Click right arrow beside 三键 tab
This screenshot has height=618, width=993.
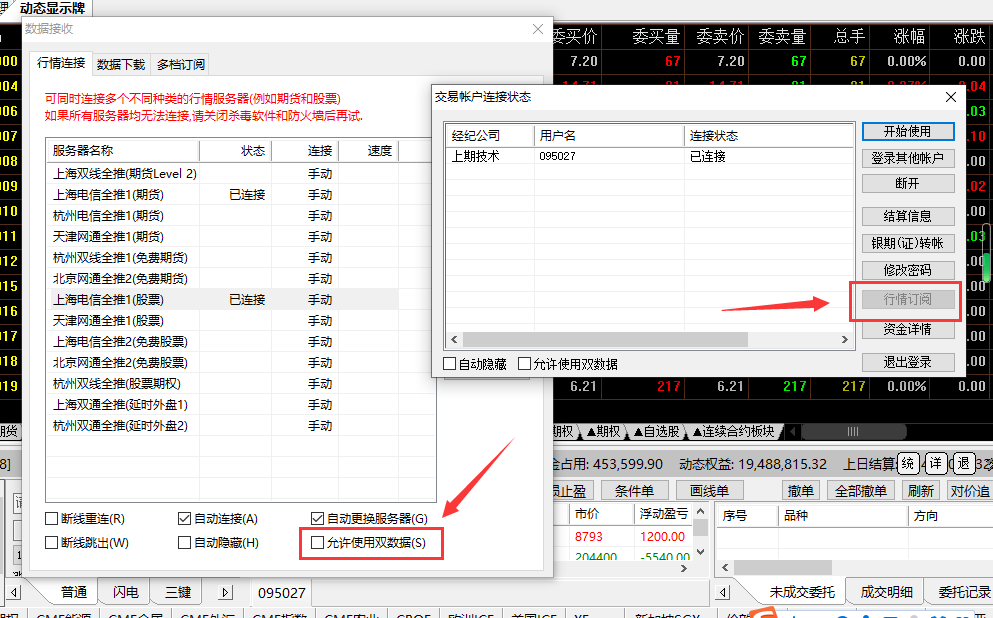pos(225,593)
